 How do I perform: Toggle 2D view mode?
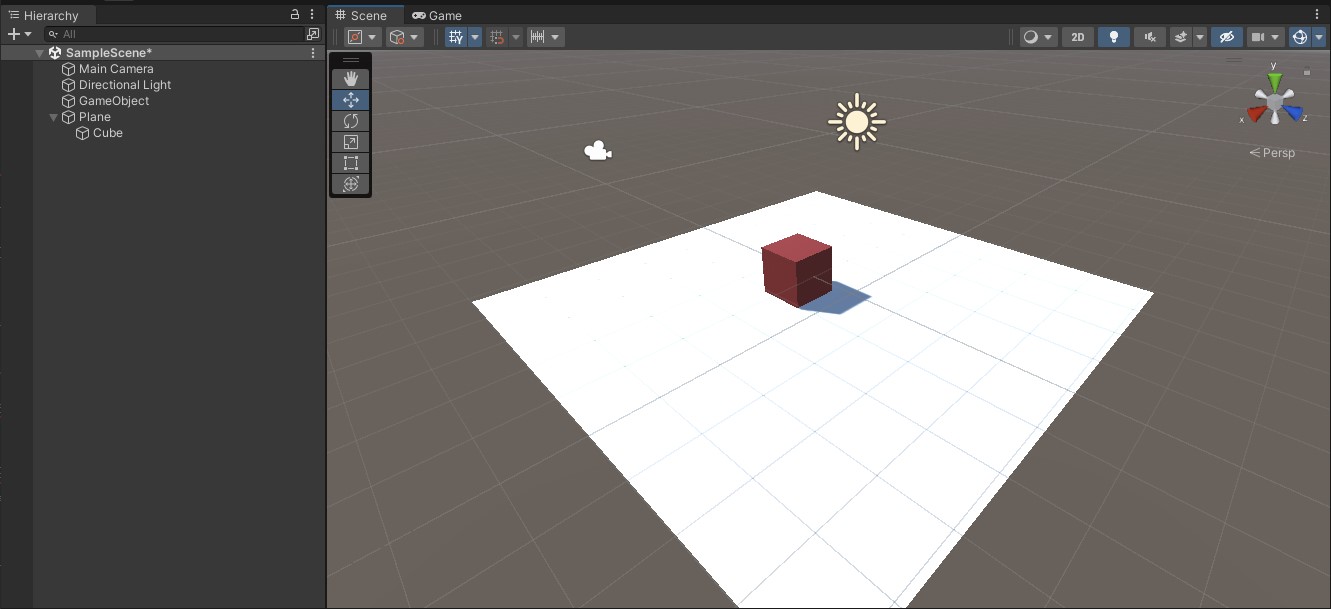(x=1077, y=37)
